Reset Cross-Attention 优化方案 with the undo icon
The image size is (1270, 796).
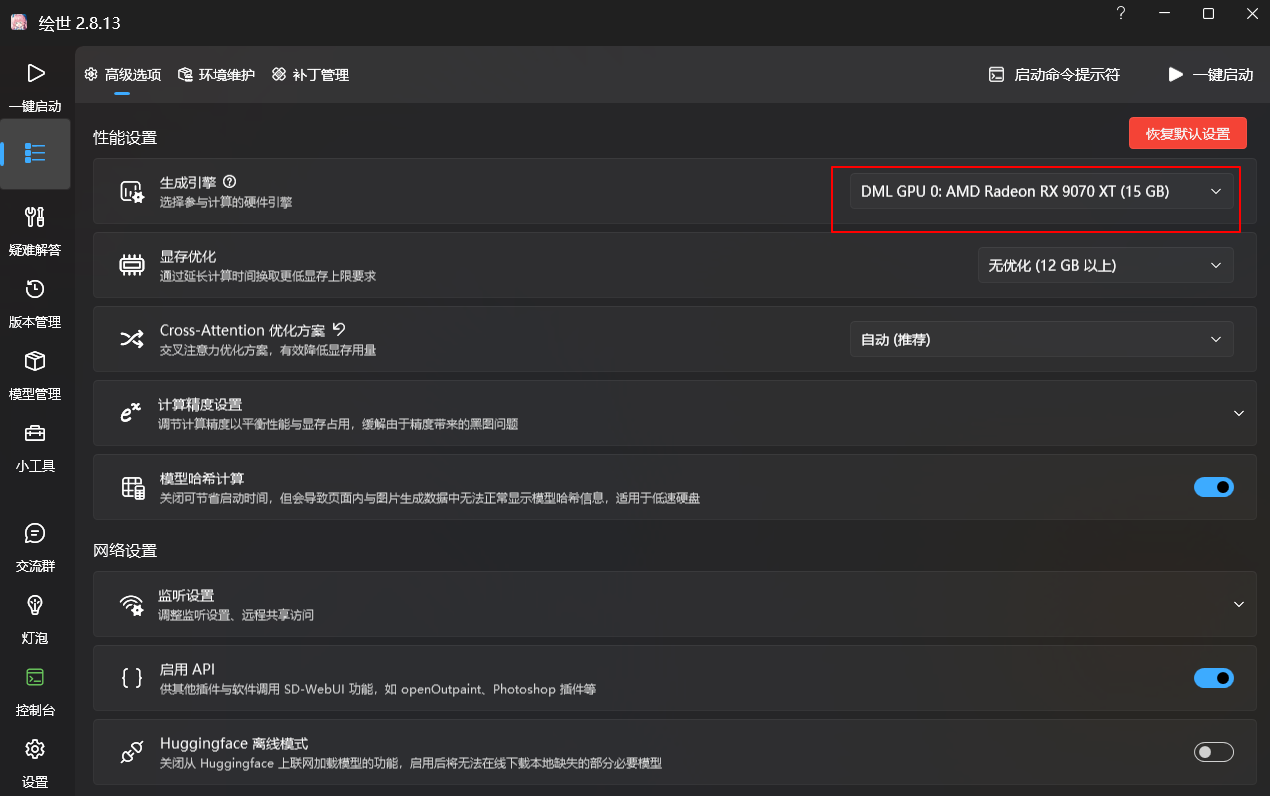[x=339, y=329]
